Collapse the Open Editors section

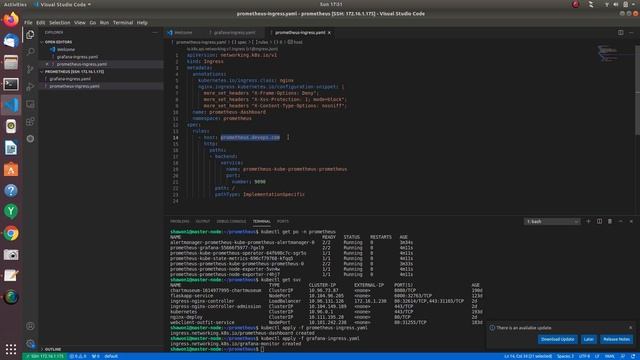58,42
